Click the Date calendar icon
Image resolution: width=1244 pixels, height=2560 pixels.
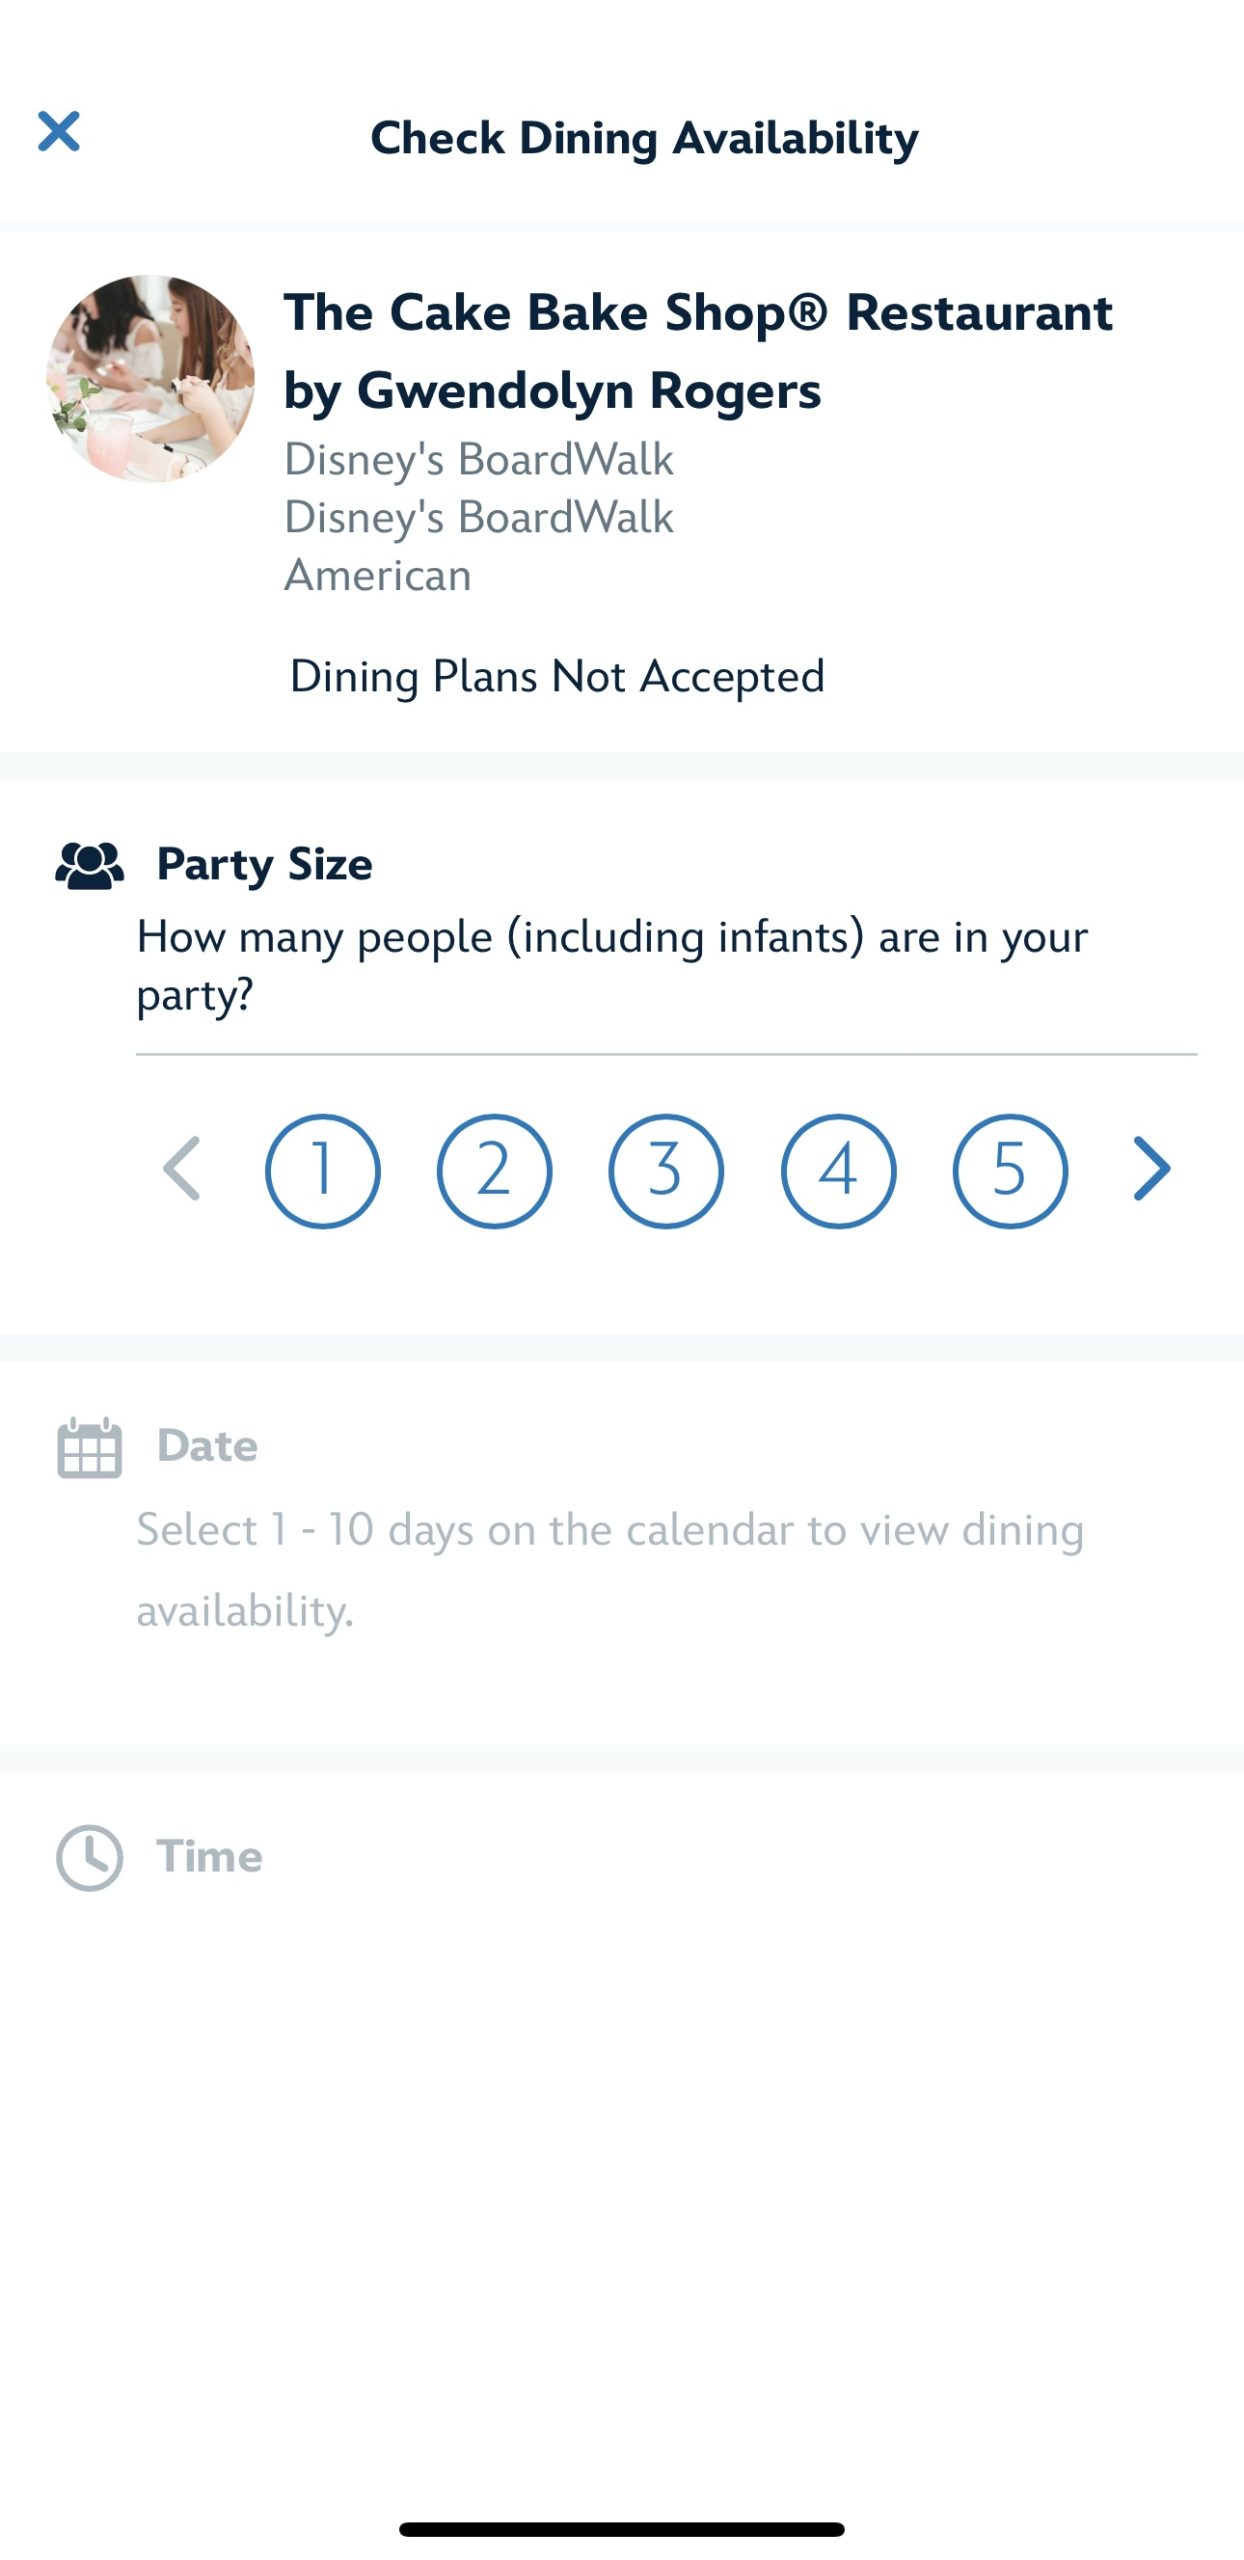[89, 1447]
